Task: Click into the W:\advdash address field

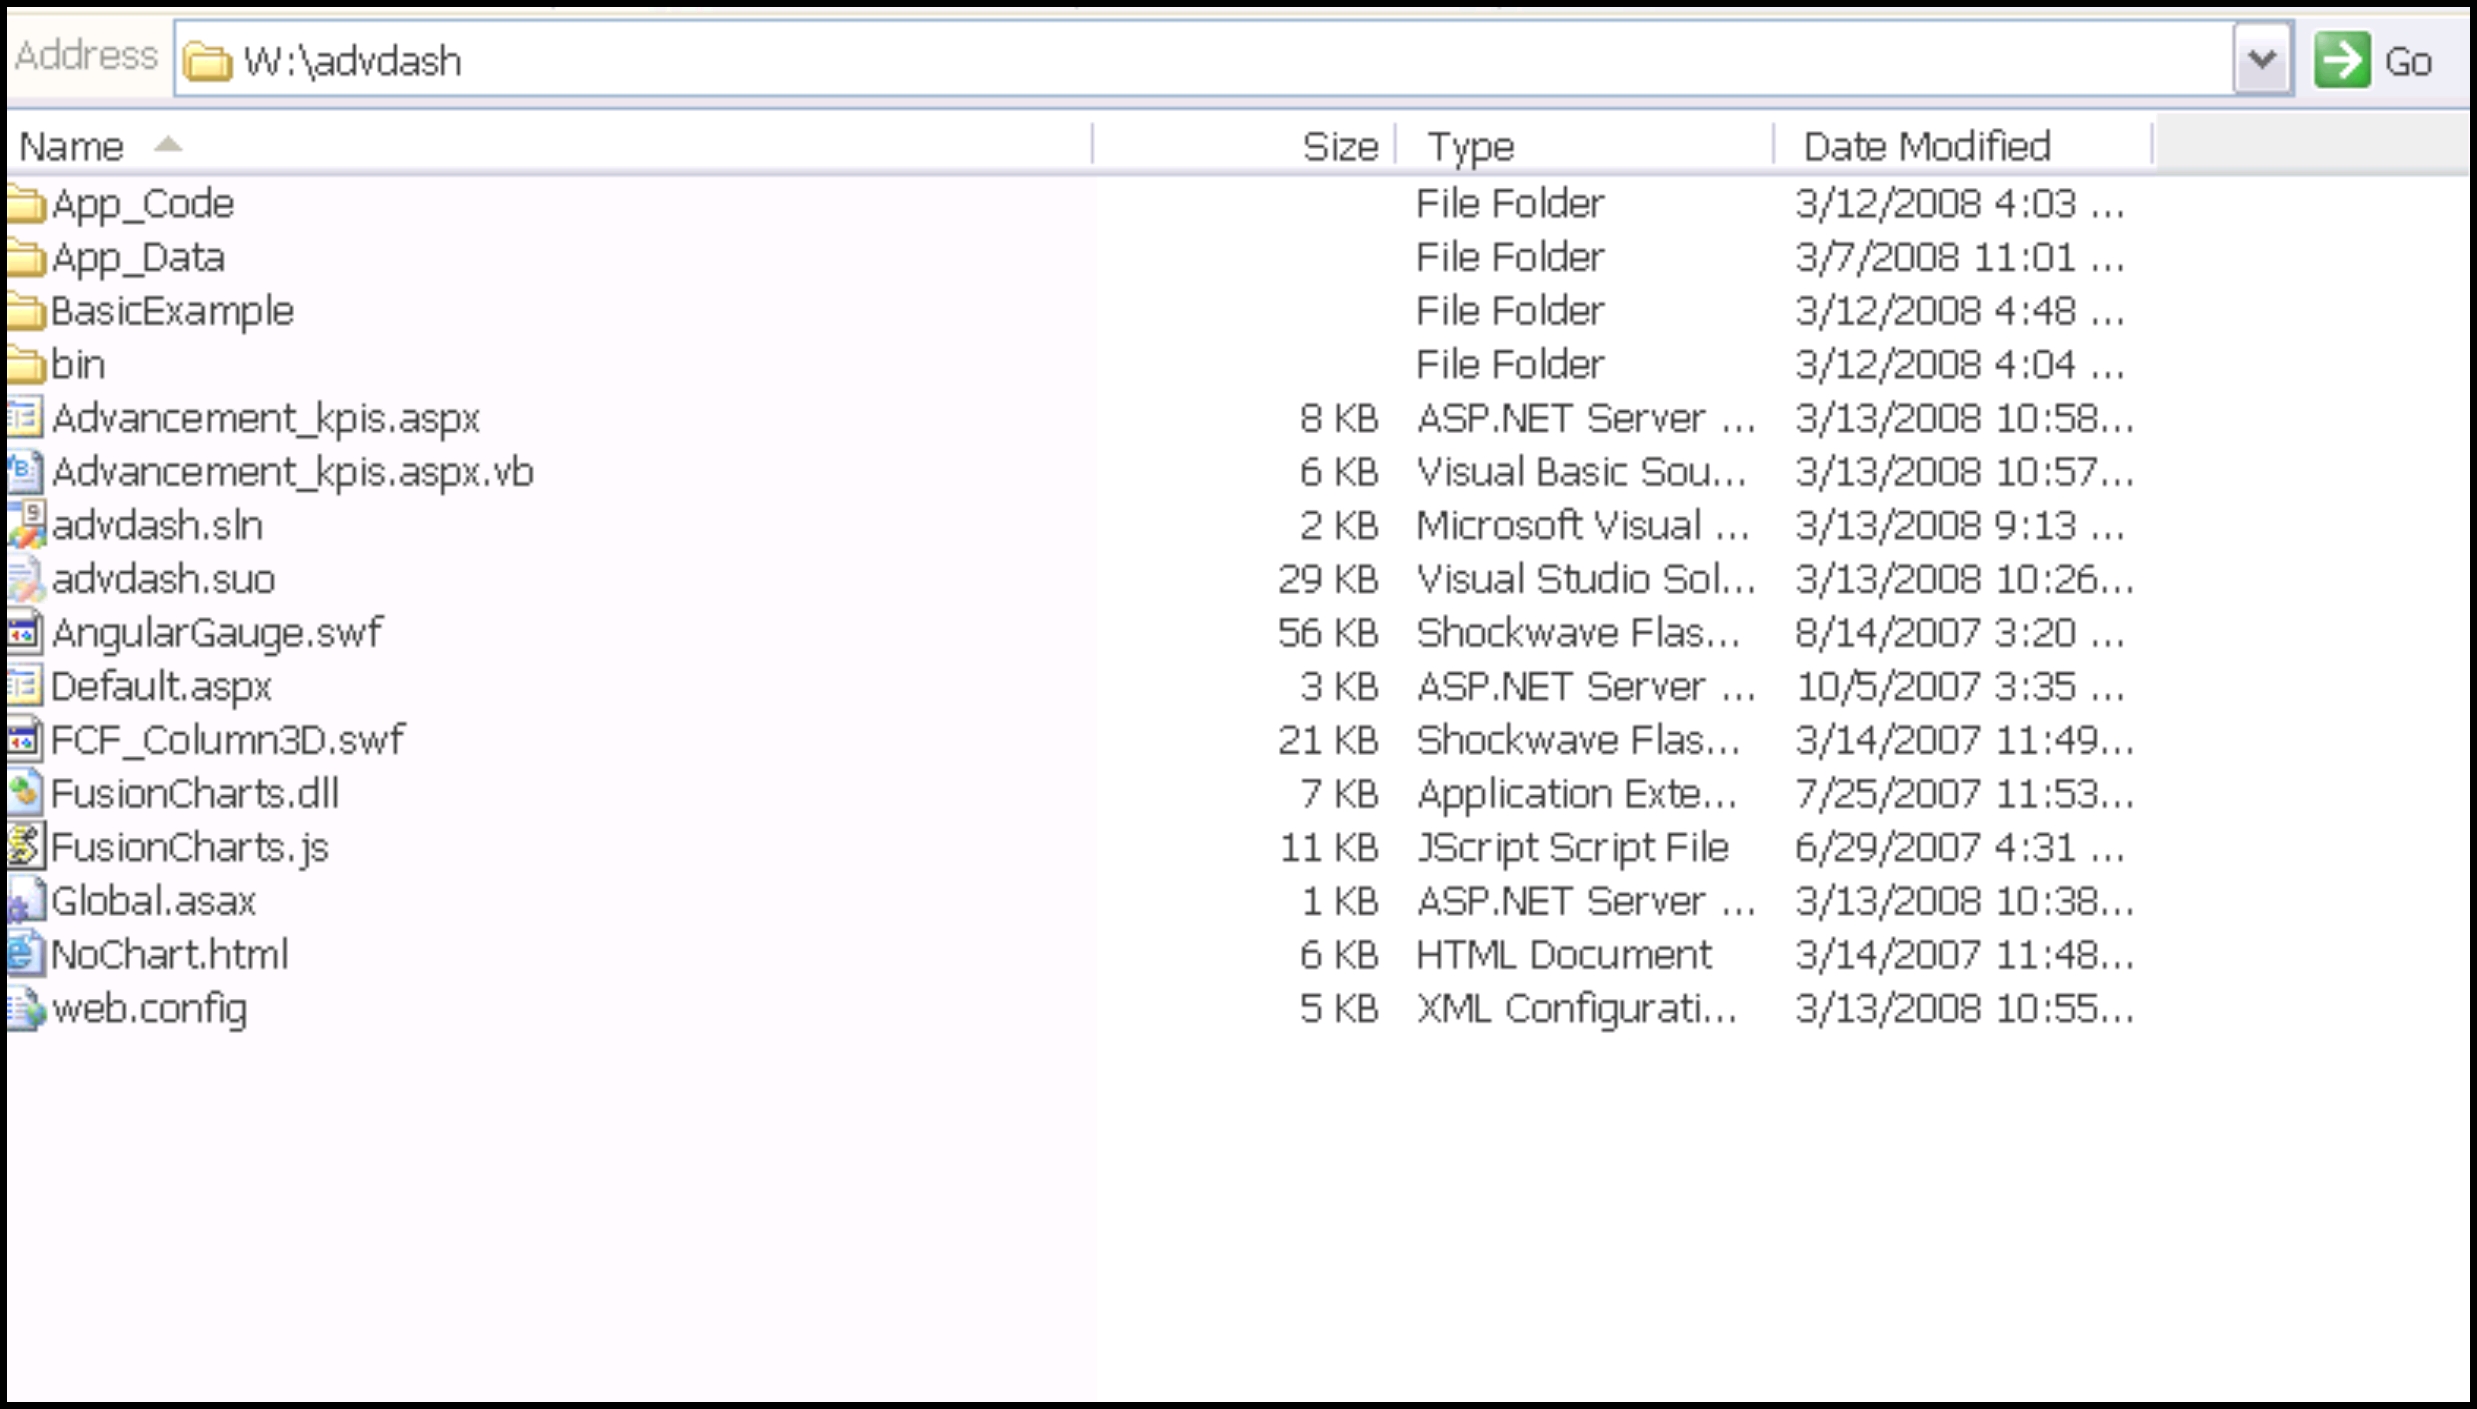Action: (x=1204, y=61)
